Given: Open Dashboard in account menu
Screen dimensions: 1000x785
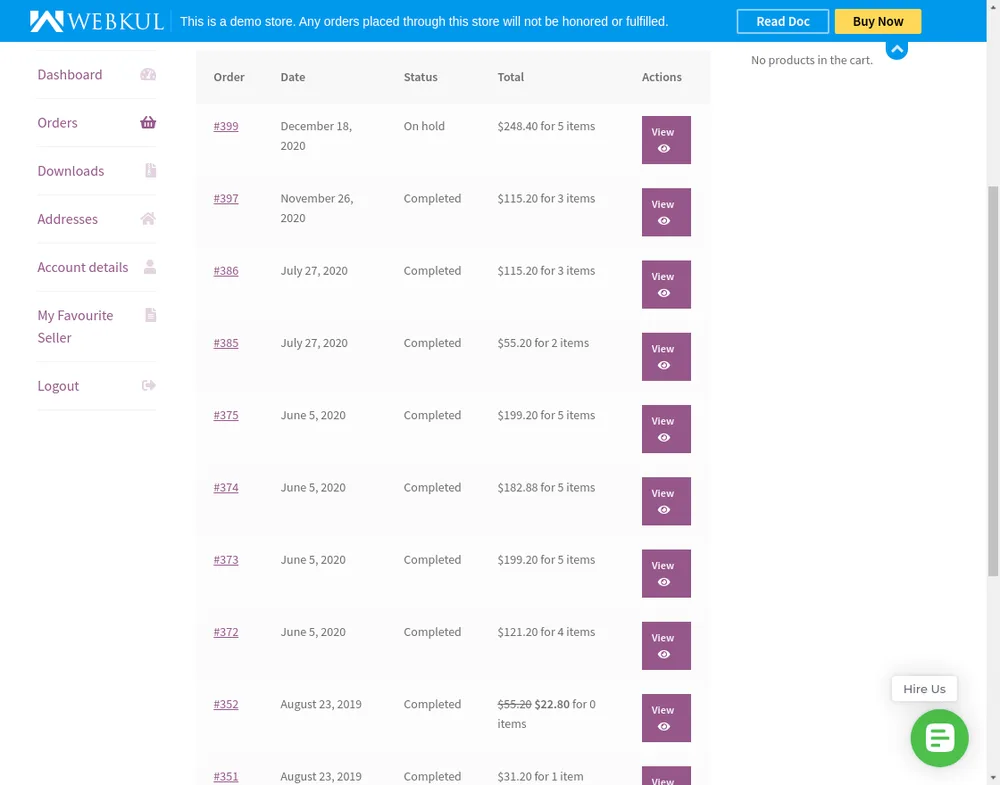Looking at the screenshot, I should point(70,75).
